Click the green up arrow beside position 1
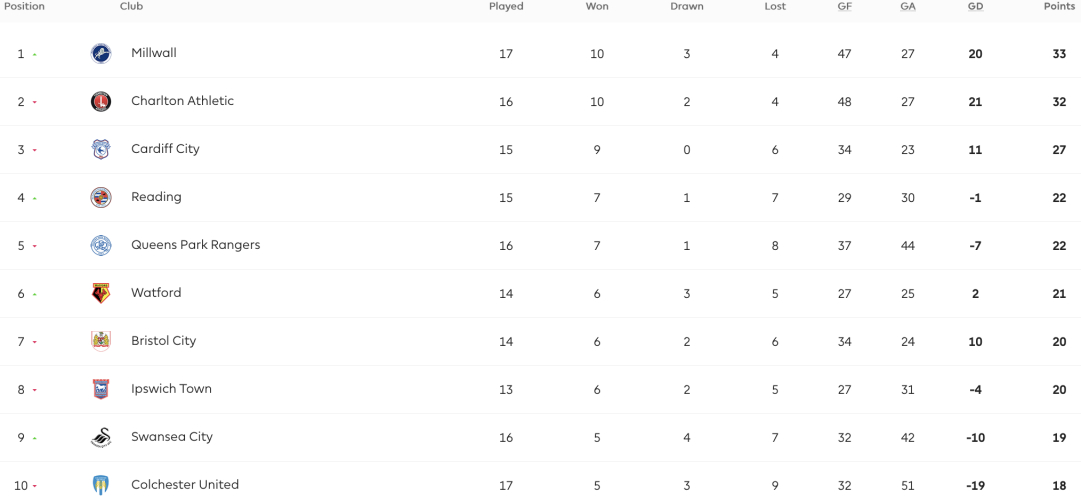This screenshot has width=1081, height=500. tap(34, 54)
